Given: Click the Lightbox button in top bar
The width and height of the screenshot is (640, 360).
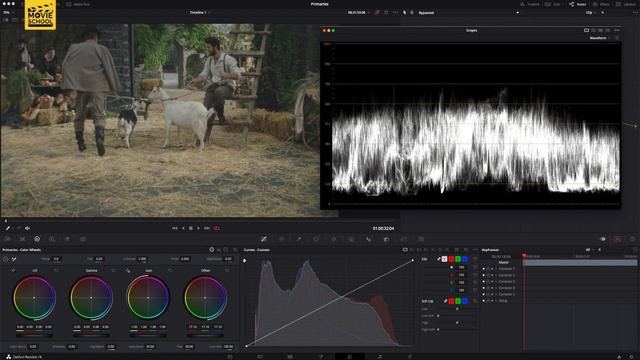Looking at the screenshot, I should click(625, 4).
